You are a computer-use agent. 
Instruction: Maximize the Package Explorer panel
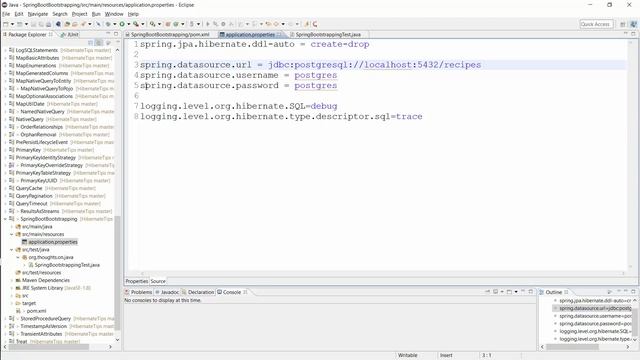click(x=116, y=34)
